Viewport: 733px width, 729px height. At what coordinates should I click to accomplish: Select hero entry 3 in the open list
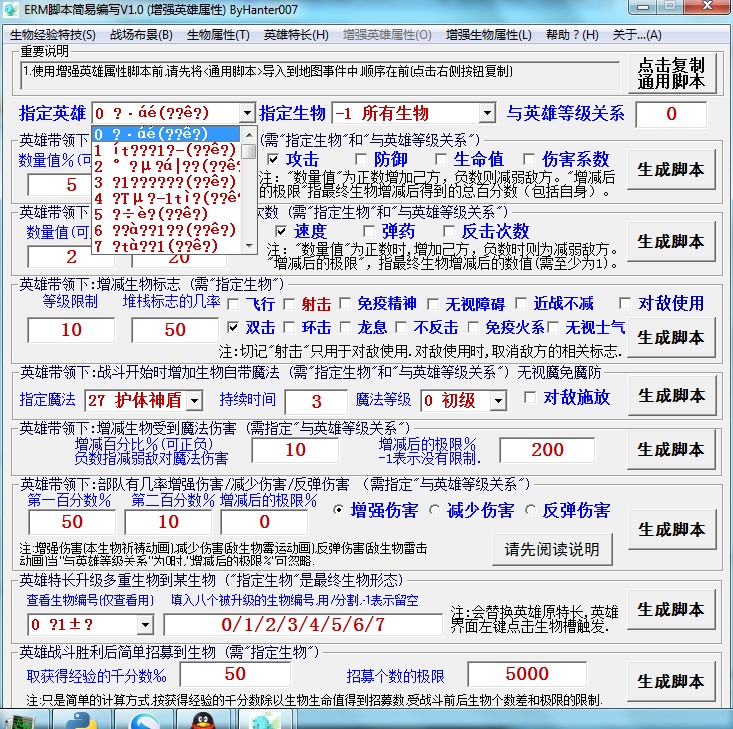pos(166,182)
